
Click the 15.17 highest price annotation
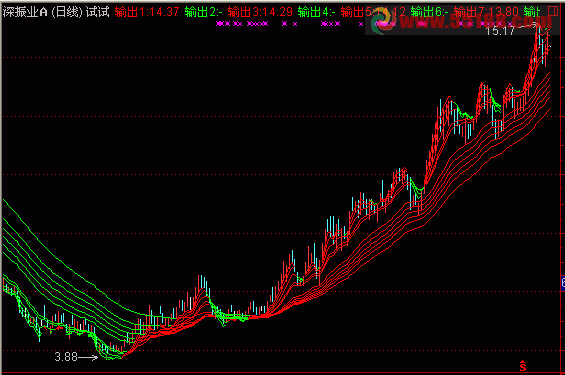pos(501,31)
